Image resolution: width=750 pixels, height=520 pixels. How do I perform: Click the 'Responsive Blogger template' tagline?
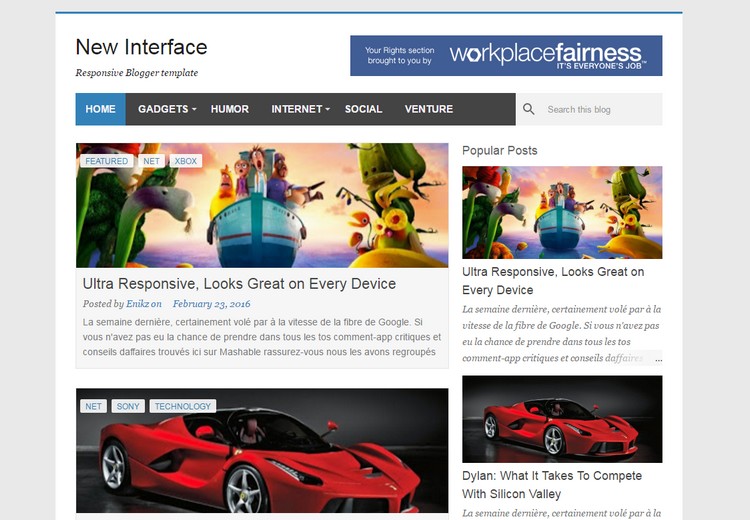137,73
